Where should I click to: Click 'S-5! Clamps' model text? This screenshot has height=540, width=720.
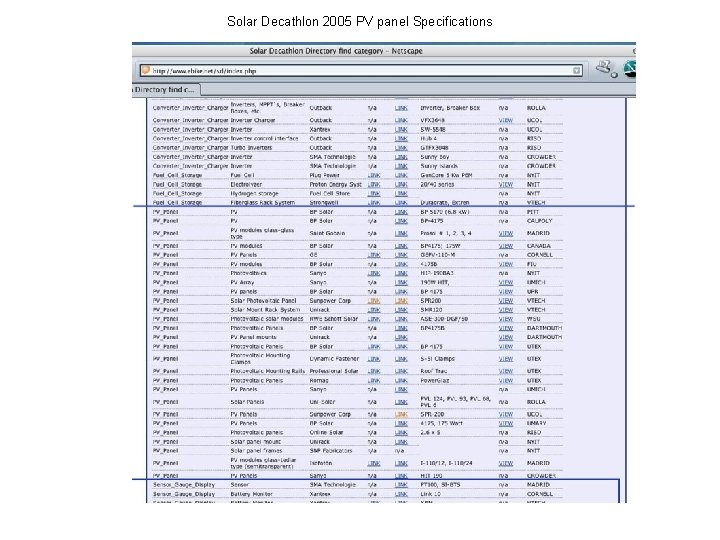click(x=437, y=359)
